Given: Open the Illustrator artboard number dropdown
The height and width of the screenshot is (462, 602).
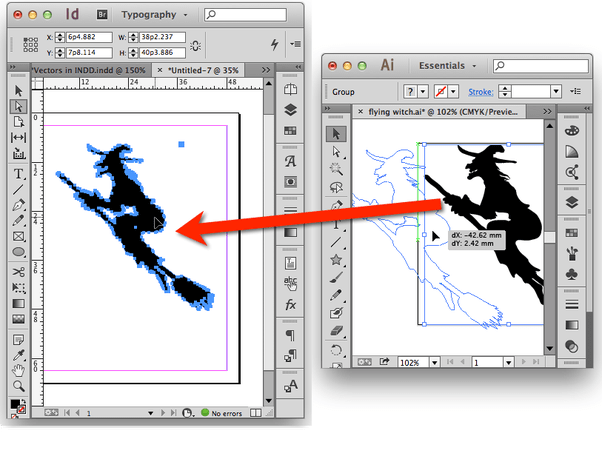Looking at the screenshot, I should tap(508, 363).
